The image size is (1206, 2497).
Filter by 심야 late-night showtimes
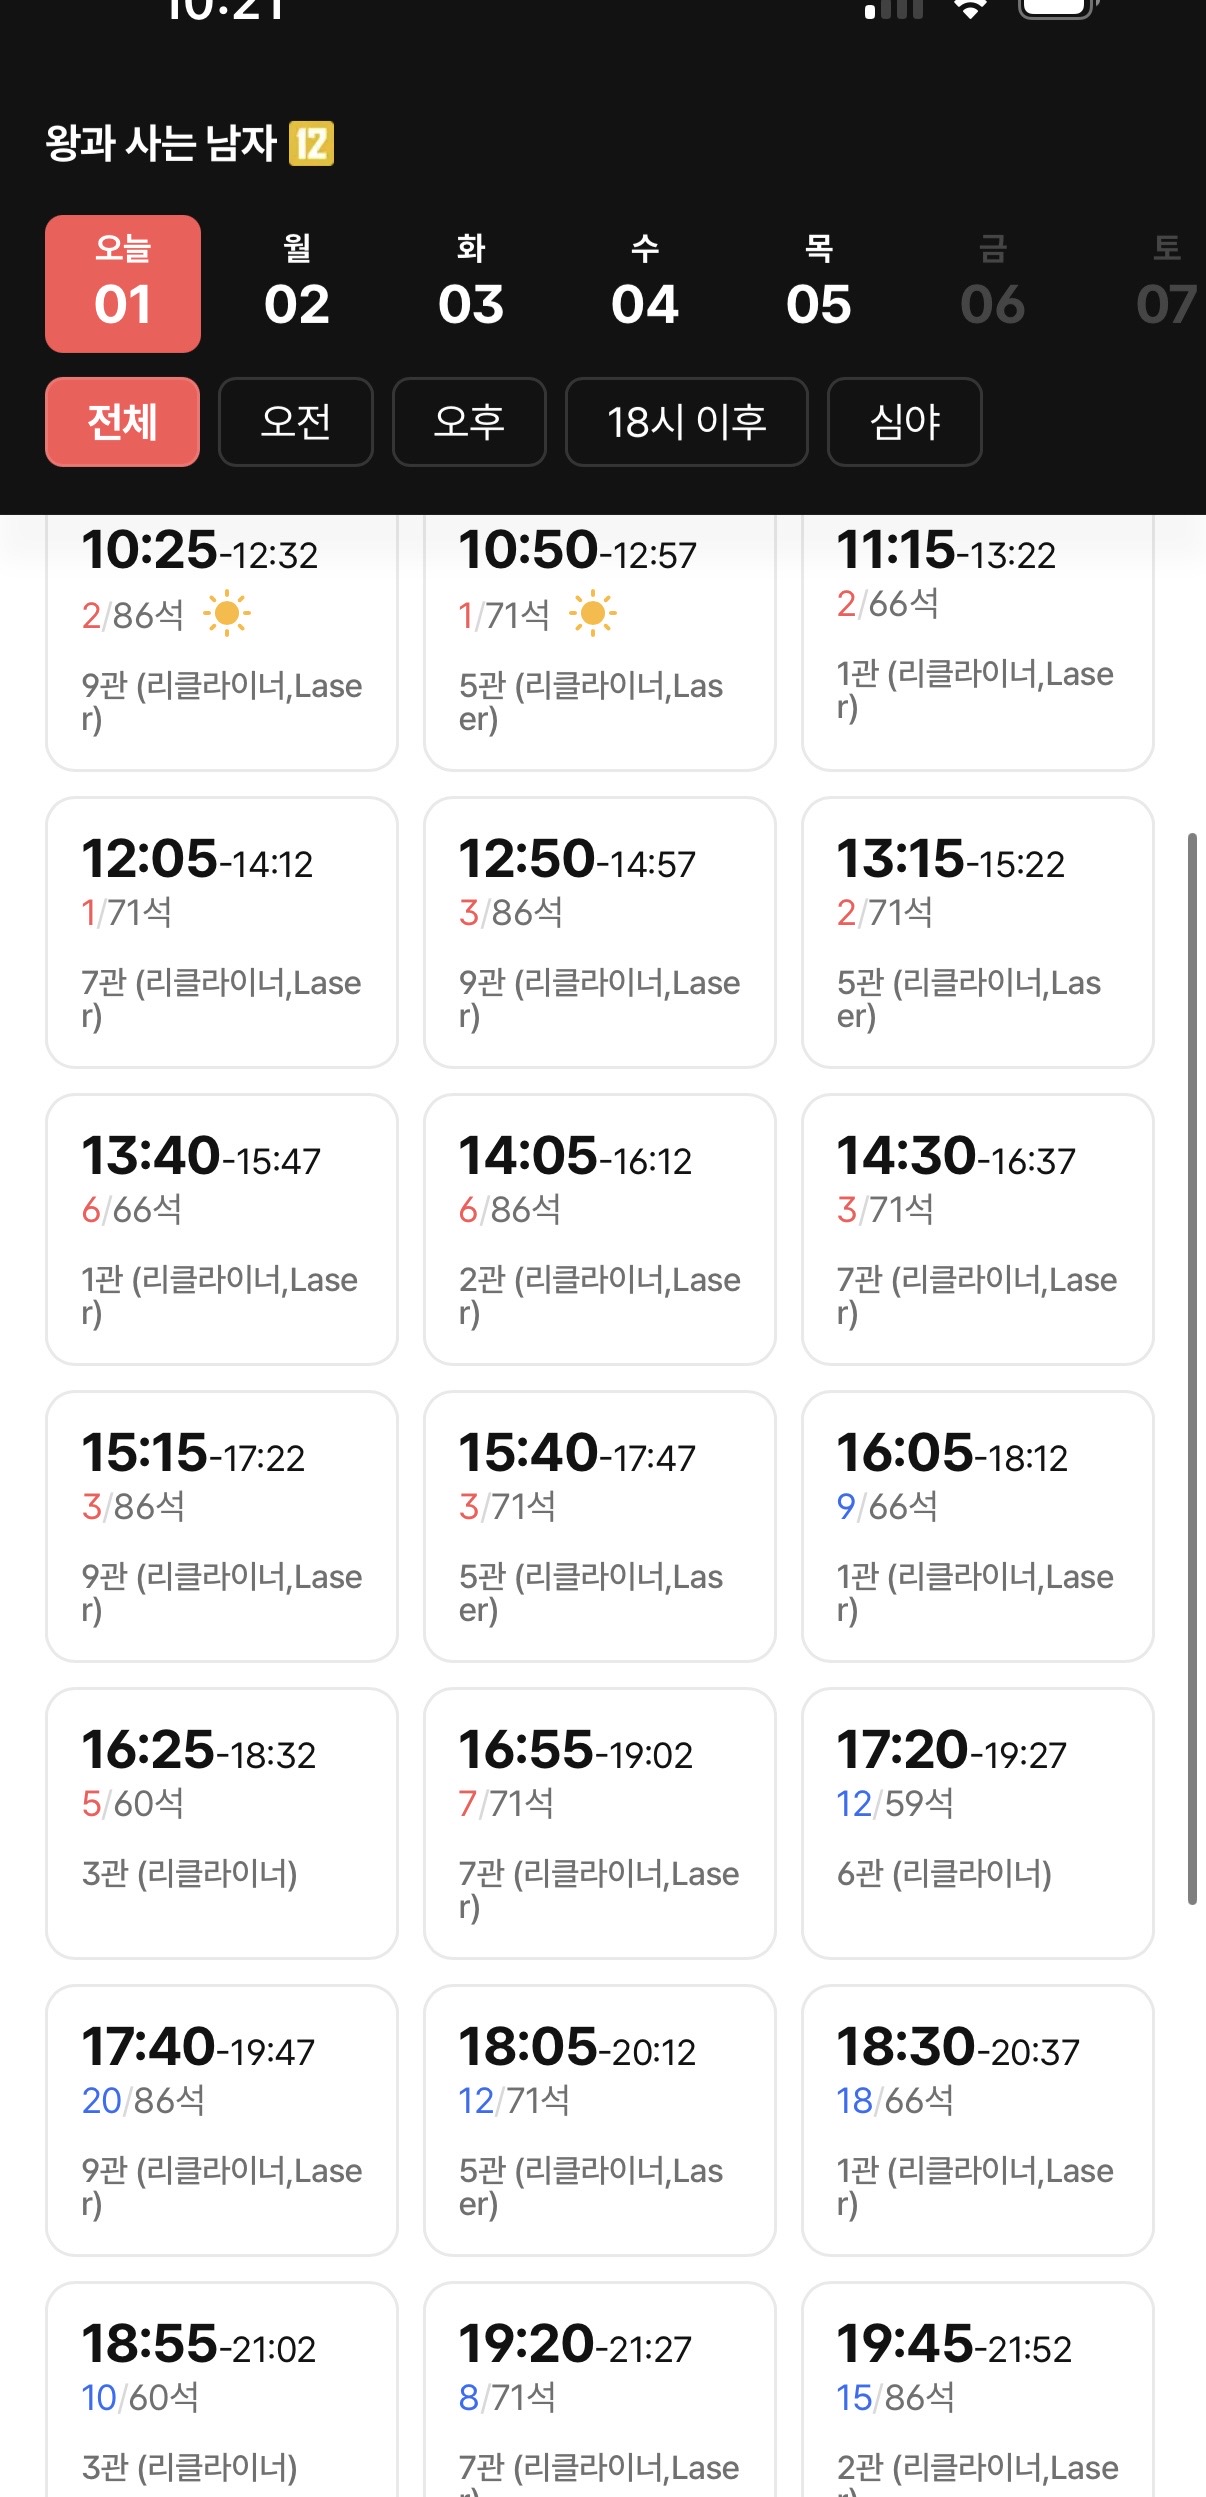905,422
